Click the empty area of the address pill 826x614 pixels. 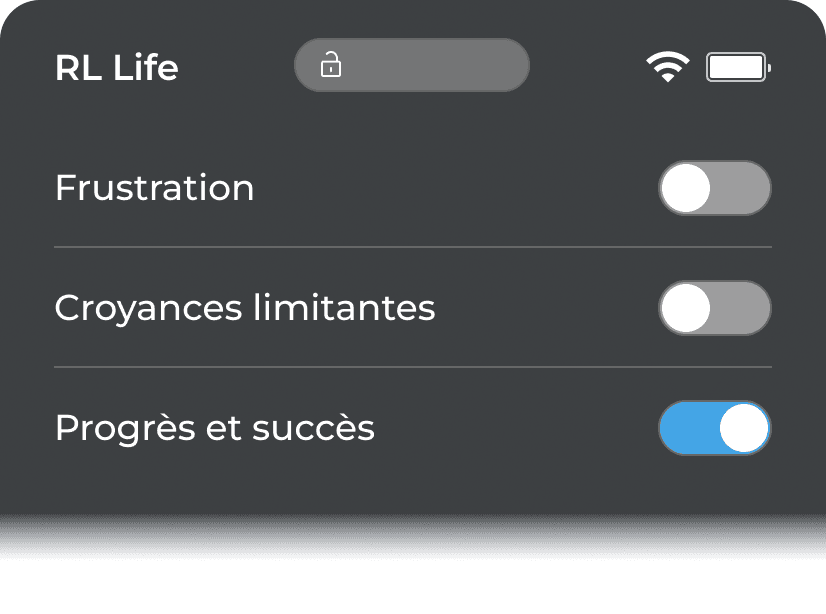(440, 66)
